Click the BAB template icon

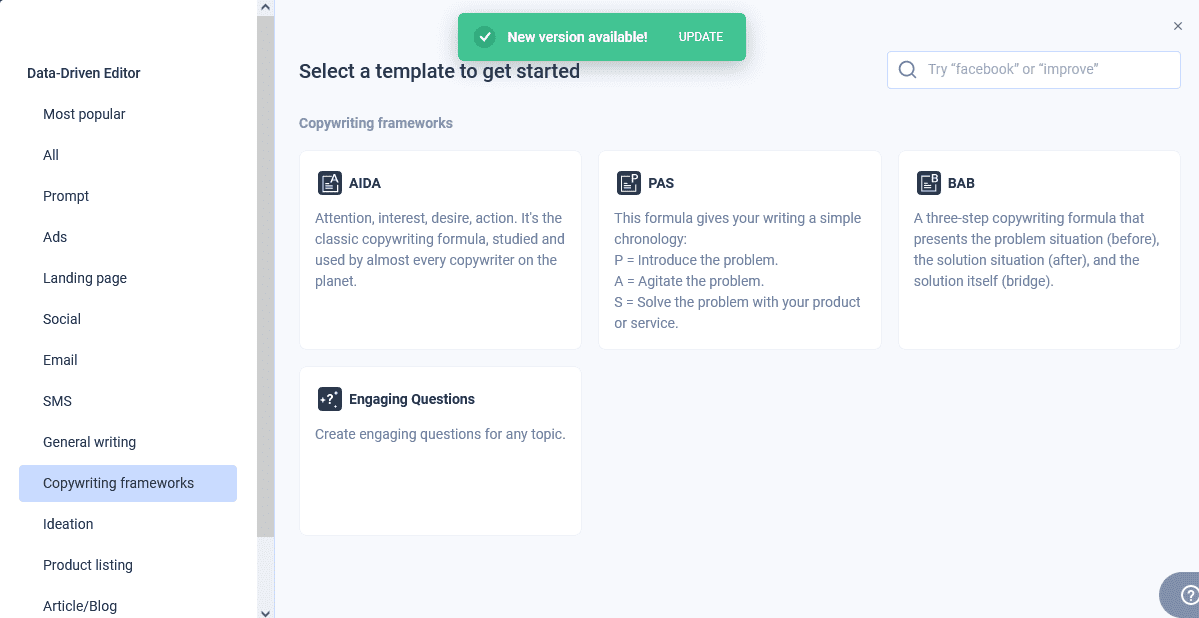929,183
